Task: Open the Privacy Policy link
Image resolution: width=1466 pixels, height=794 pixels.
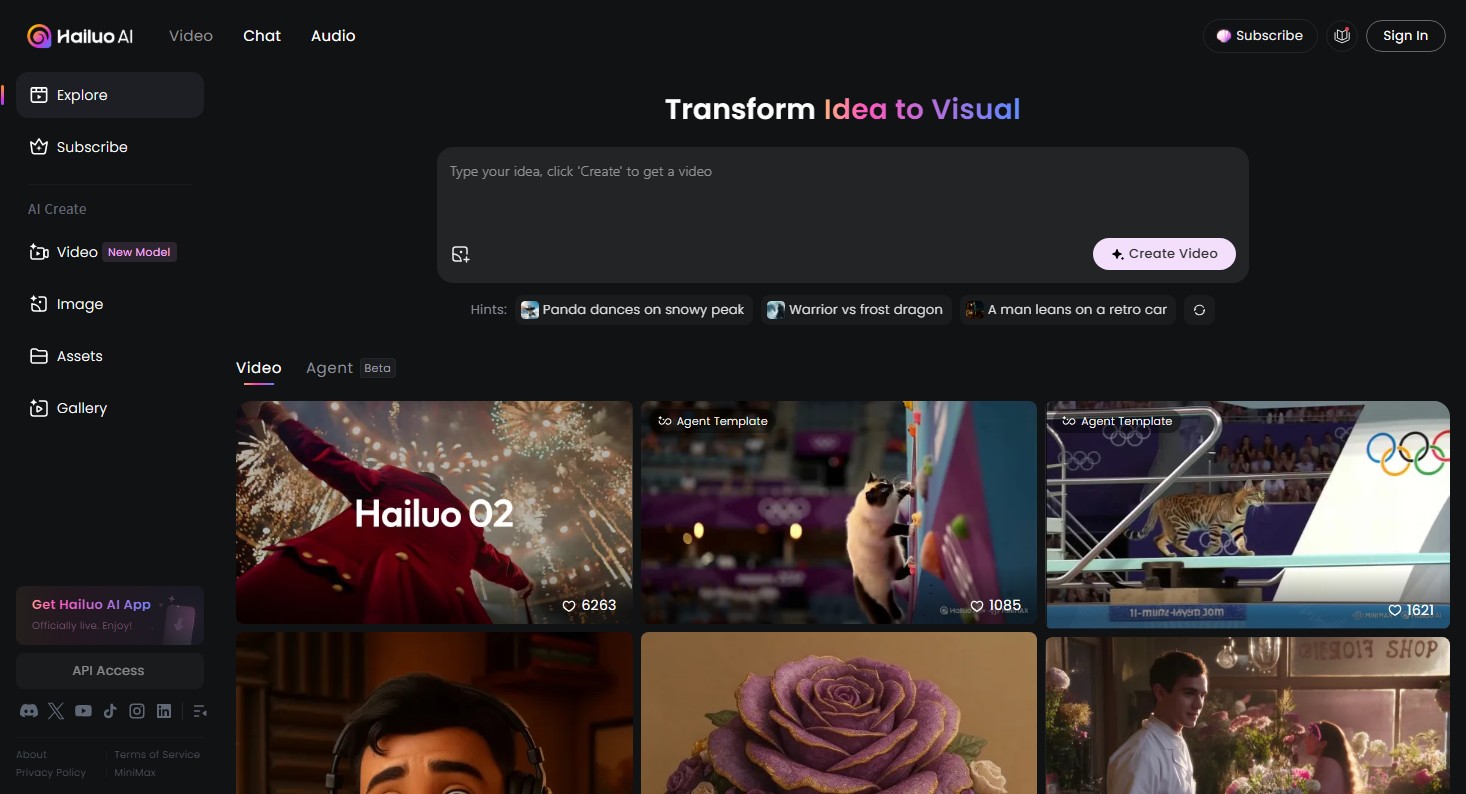Action: (x=51, y=773)
